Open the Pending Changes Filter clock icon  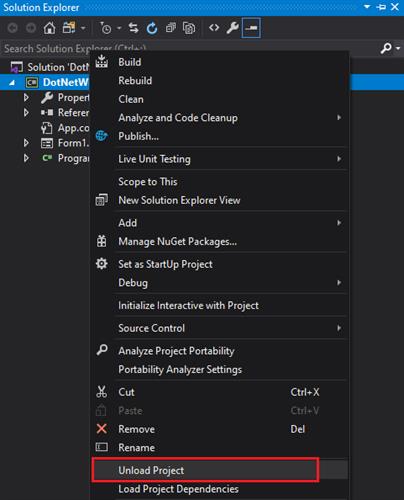[x=106, y=28]
